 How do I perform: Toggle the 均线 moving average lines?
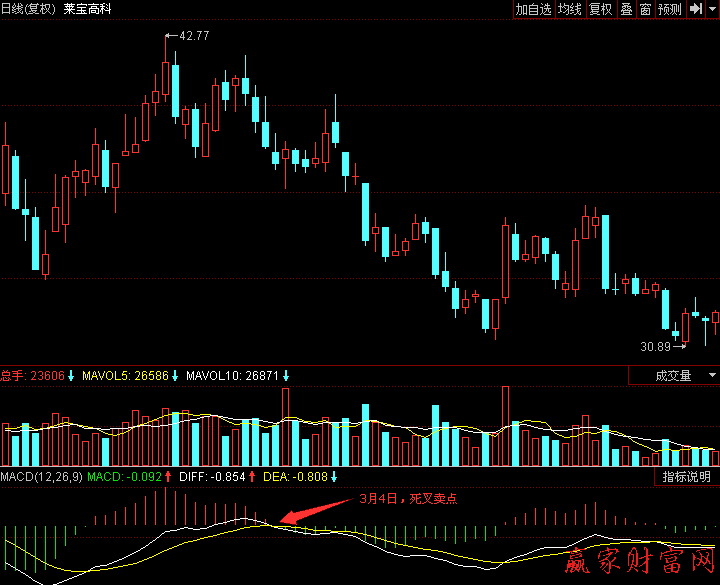(570, 9)
